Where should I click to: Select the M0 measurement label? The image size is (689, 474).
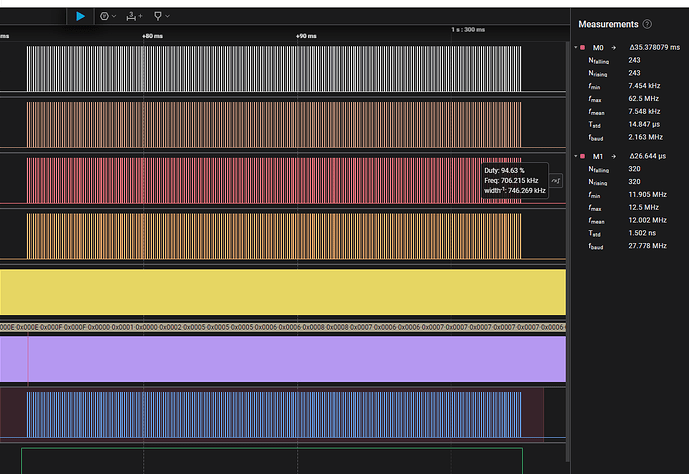coord(599,47)
